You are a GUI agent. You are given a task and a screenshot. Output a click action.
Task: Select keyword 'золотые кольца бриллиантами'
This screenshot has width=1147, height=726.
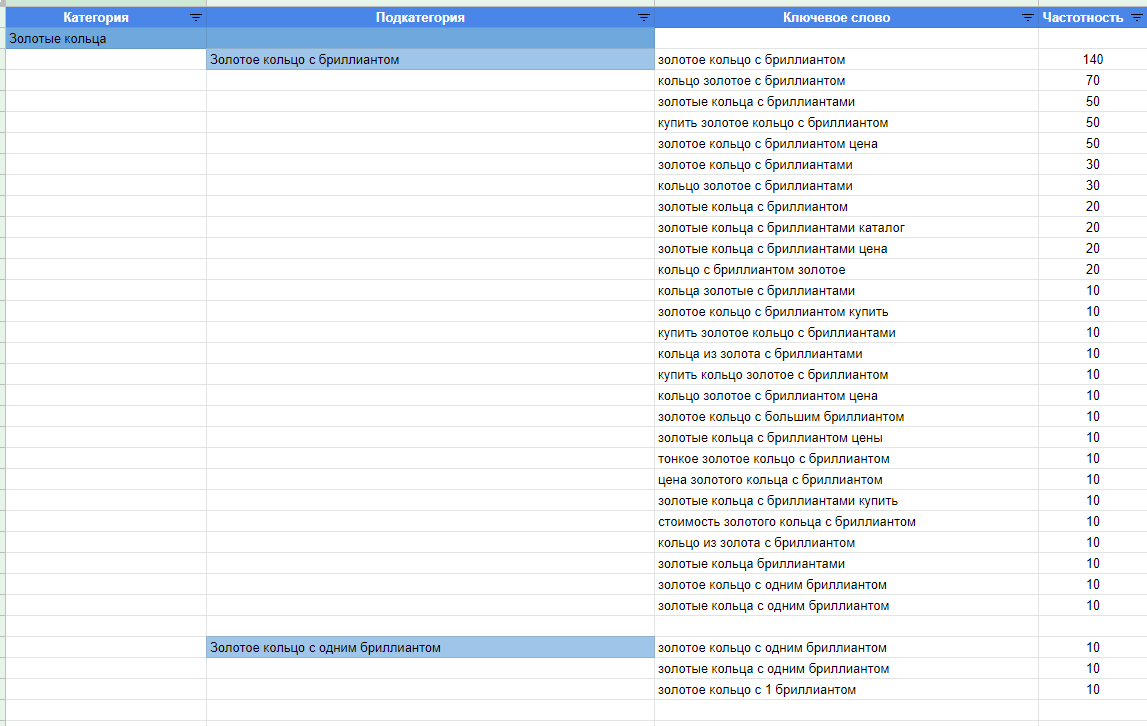751,564
